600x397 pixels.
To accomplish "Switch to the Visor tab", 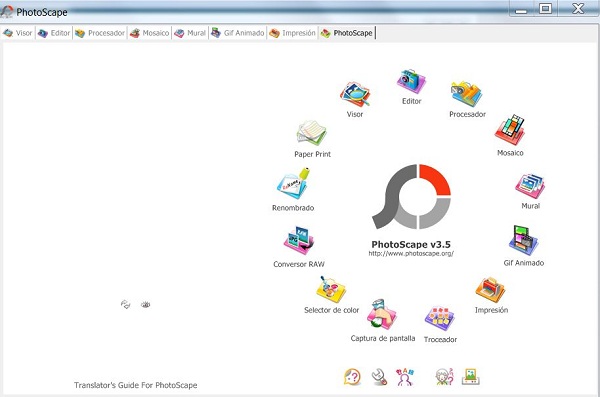I will (18, 33).
